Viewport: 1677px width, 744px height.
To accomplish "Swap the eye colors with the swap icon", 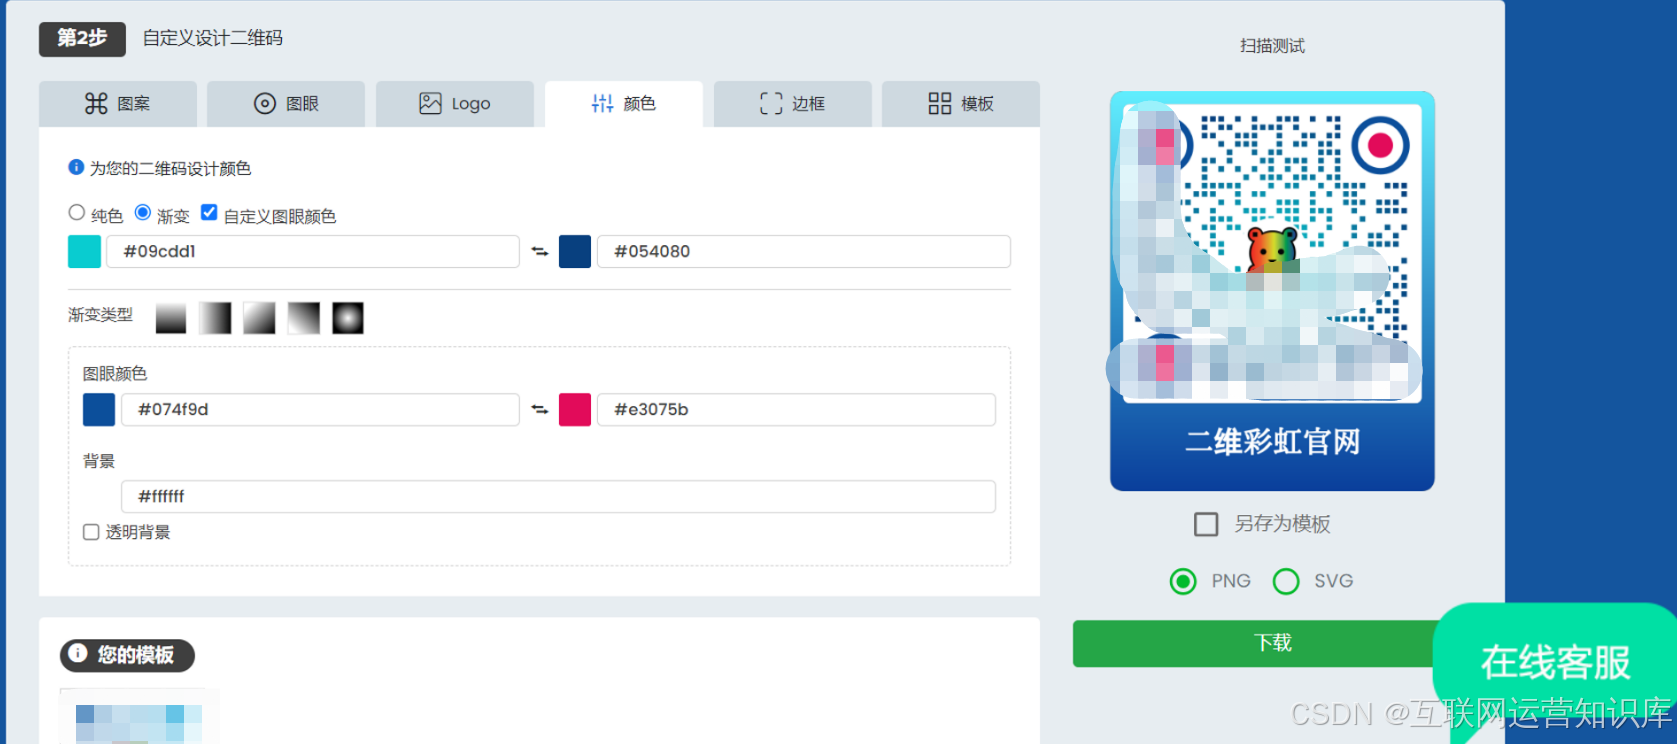I will 540,410.
